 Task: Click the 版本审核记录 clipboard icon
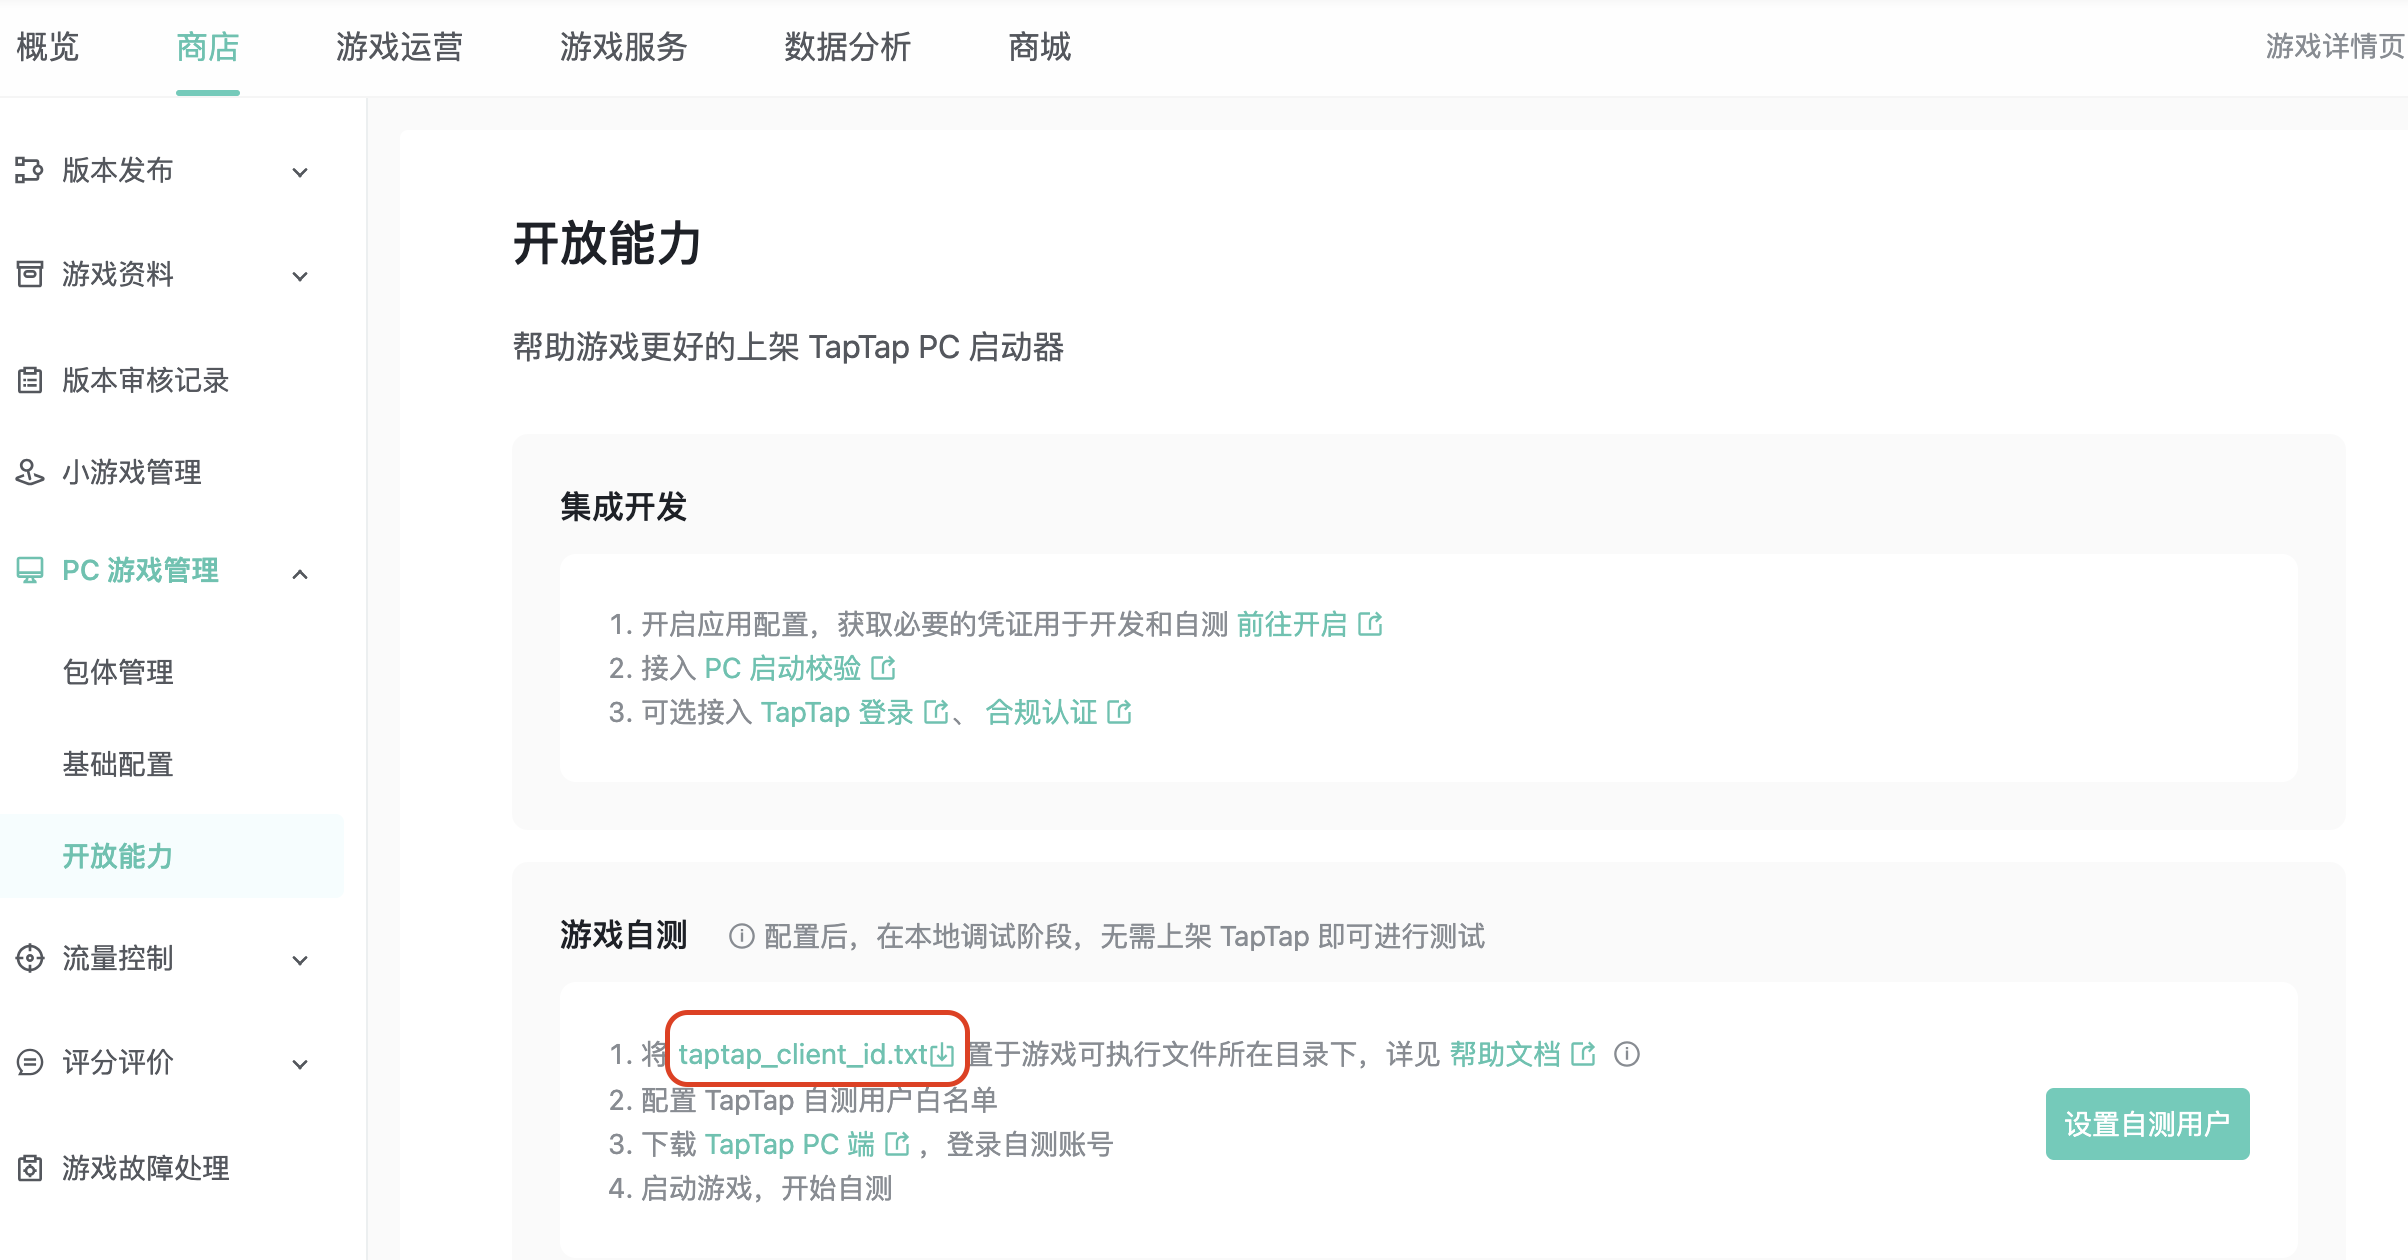pos(30,380)
